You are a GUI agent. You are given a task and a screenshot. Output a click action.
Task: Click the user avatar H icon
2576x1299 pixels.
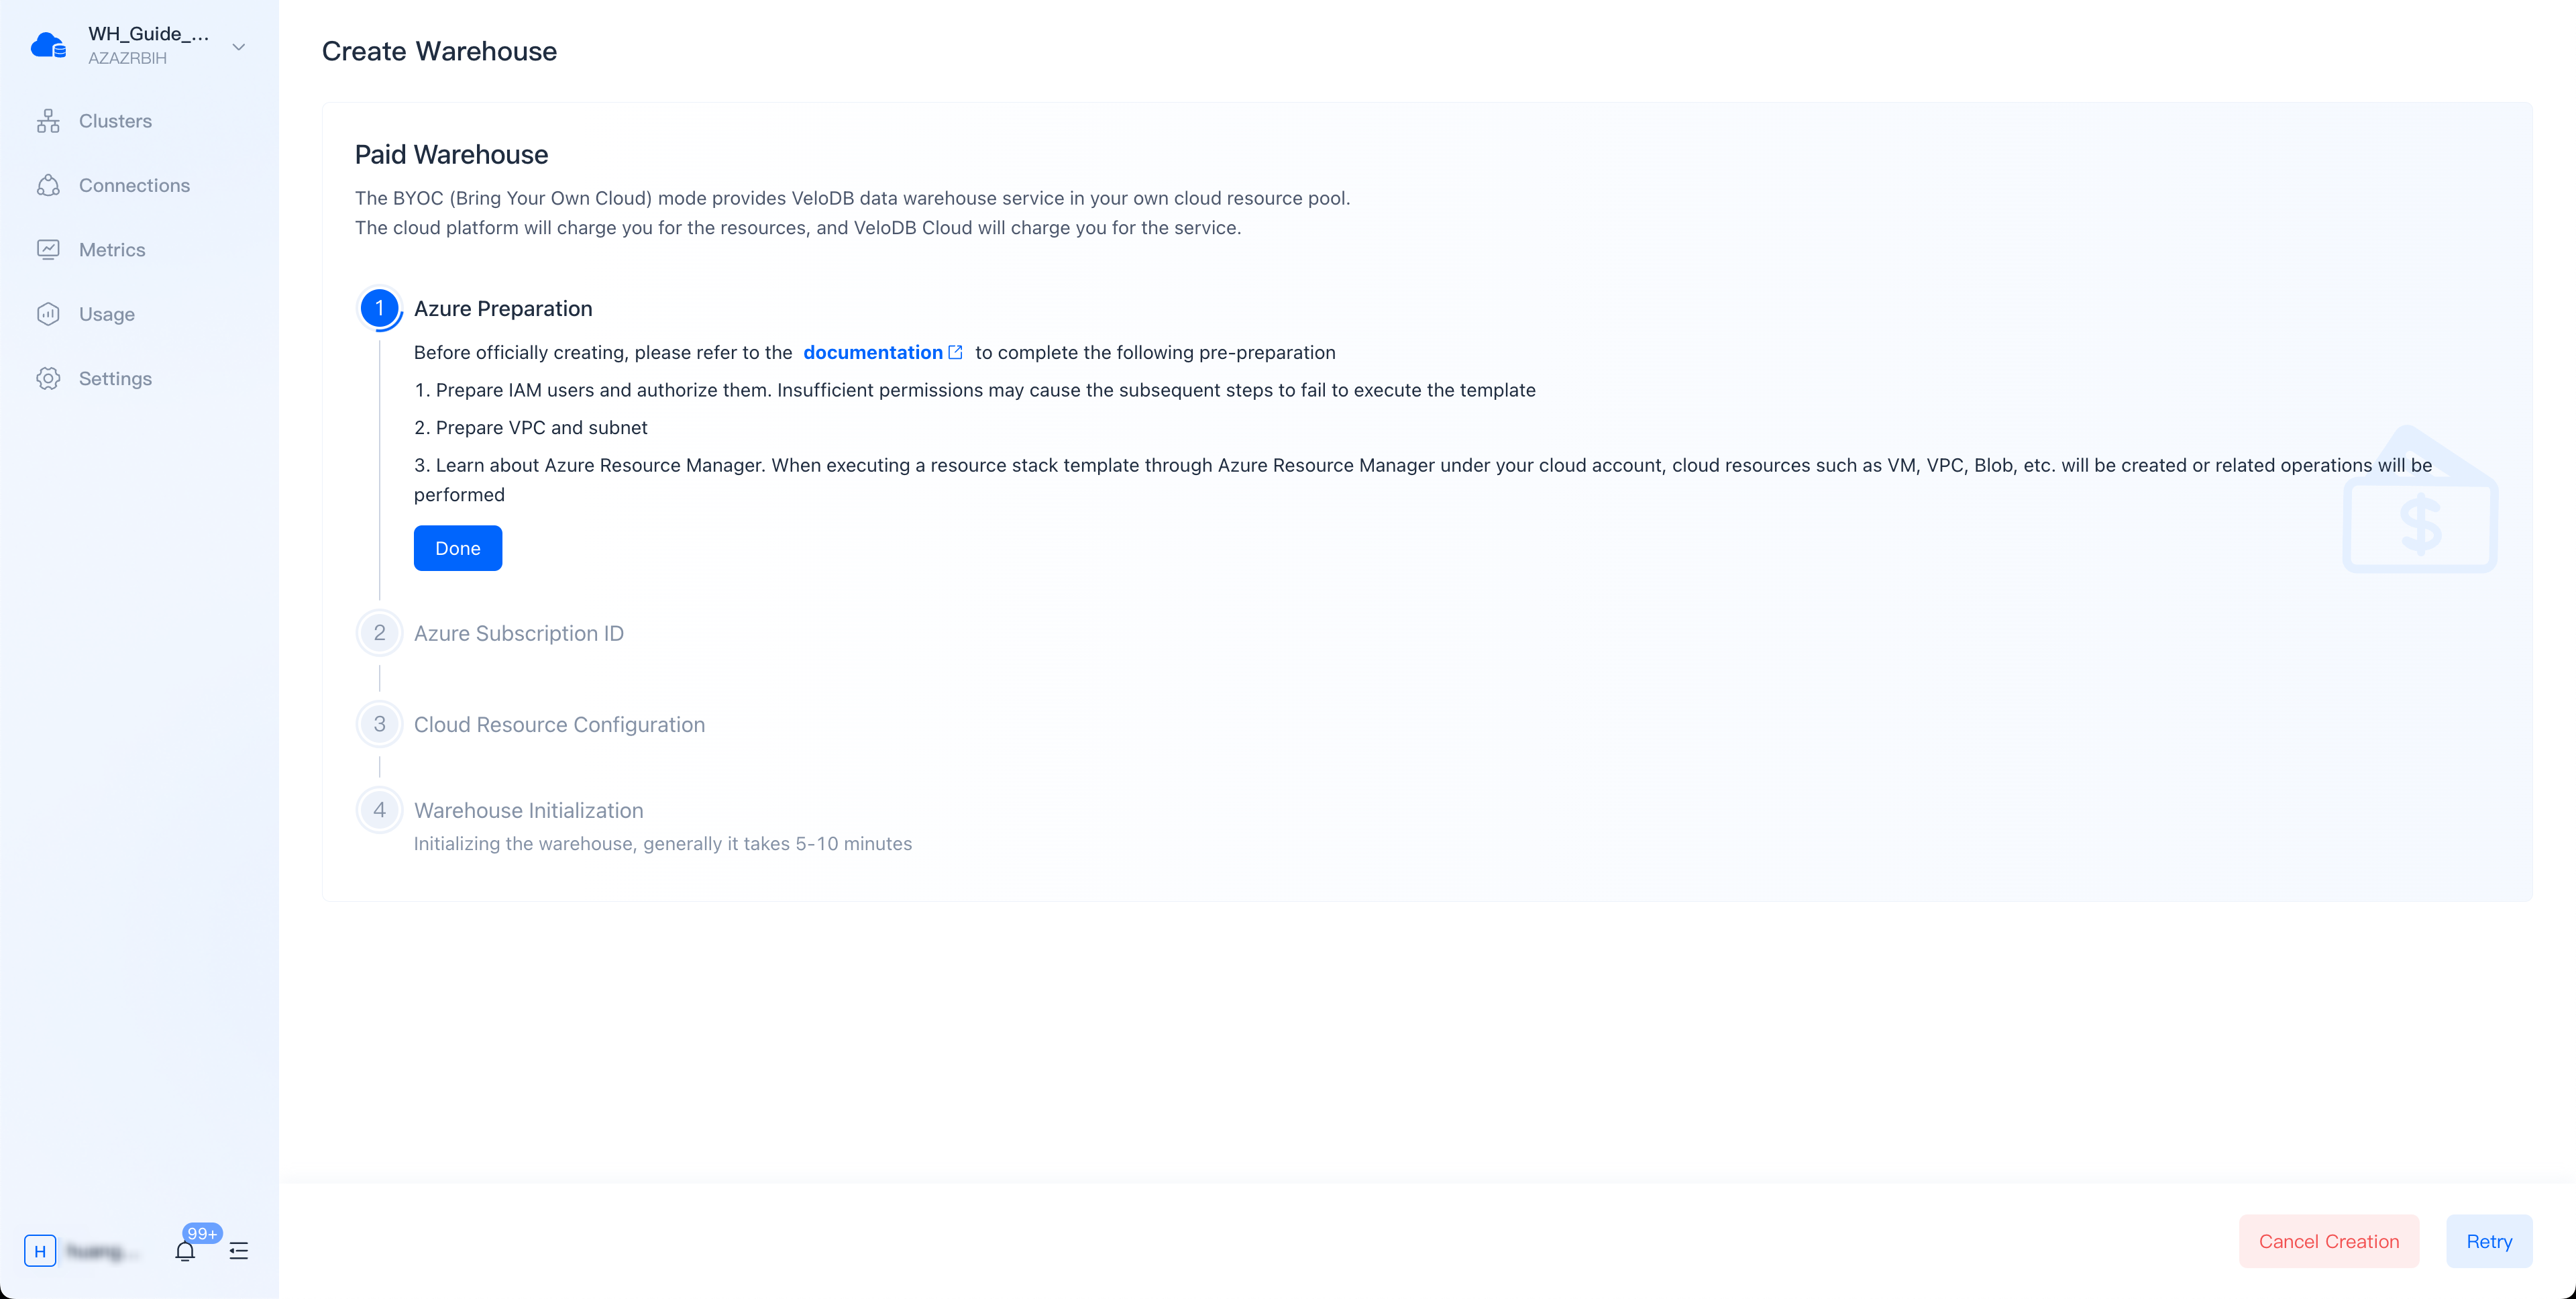(40, 1251)
